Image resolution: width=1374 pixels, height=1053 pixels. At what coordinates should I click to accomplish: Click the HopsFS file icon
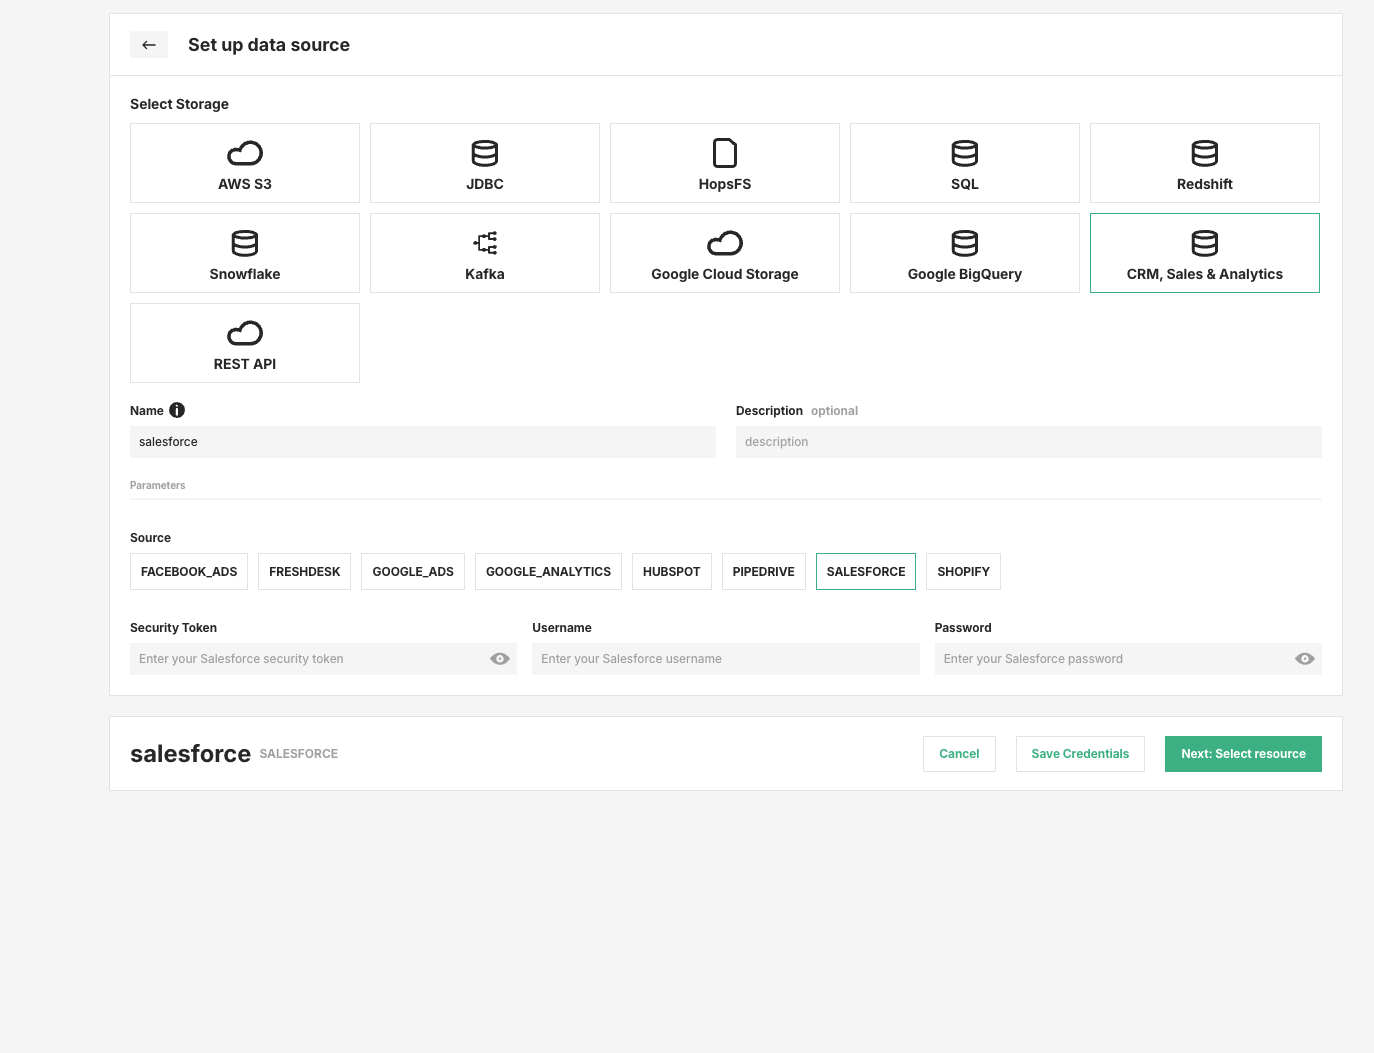click(x=724, y=153)
